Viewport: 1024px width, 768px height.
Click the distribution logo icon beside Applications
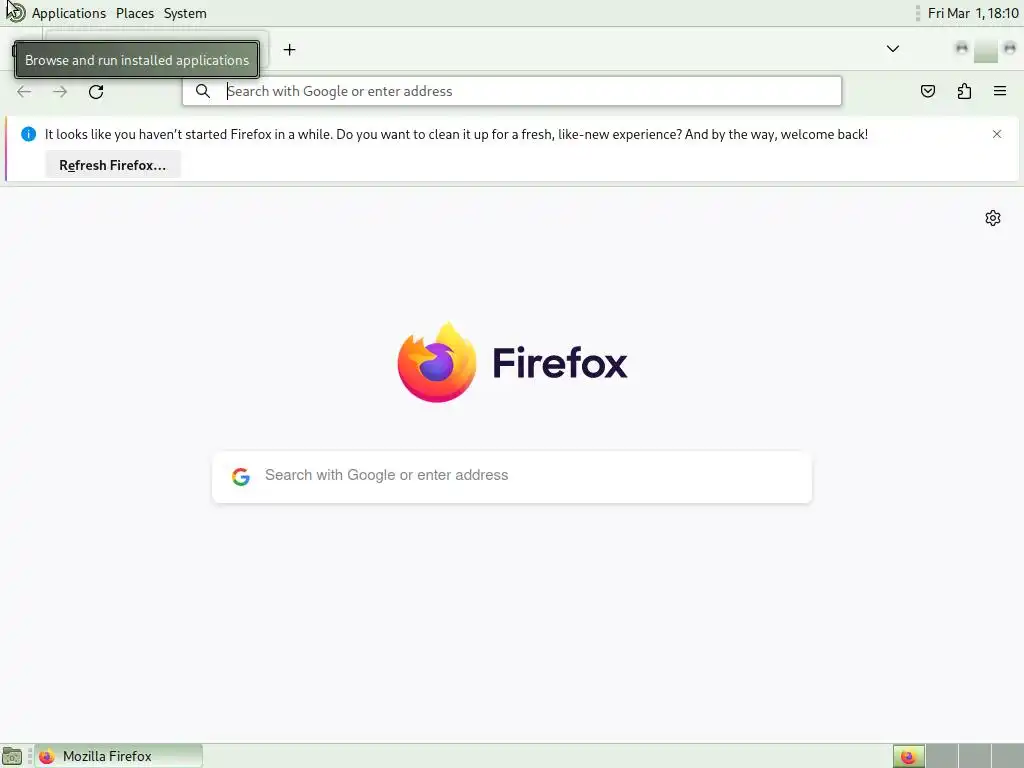[x=16, y=12]
